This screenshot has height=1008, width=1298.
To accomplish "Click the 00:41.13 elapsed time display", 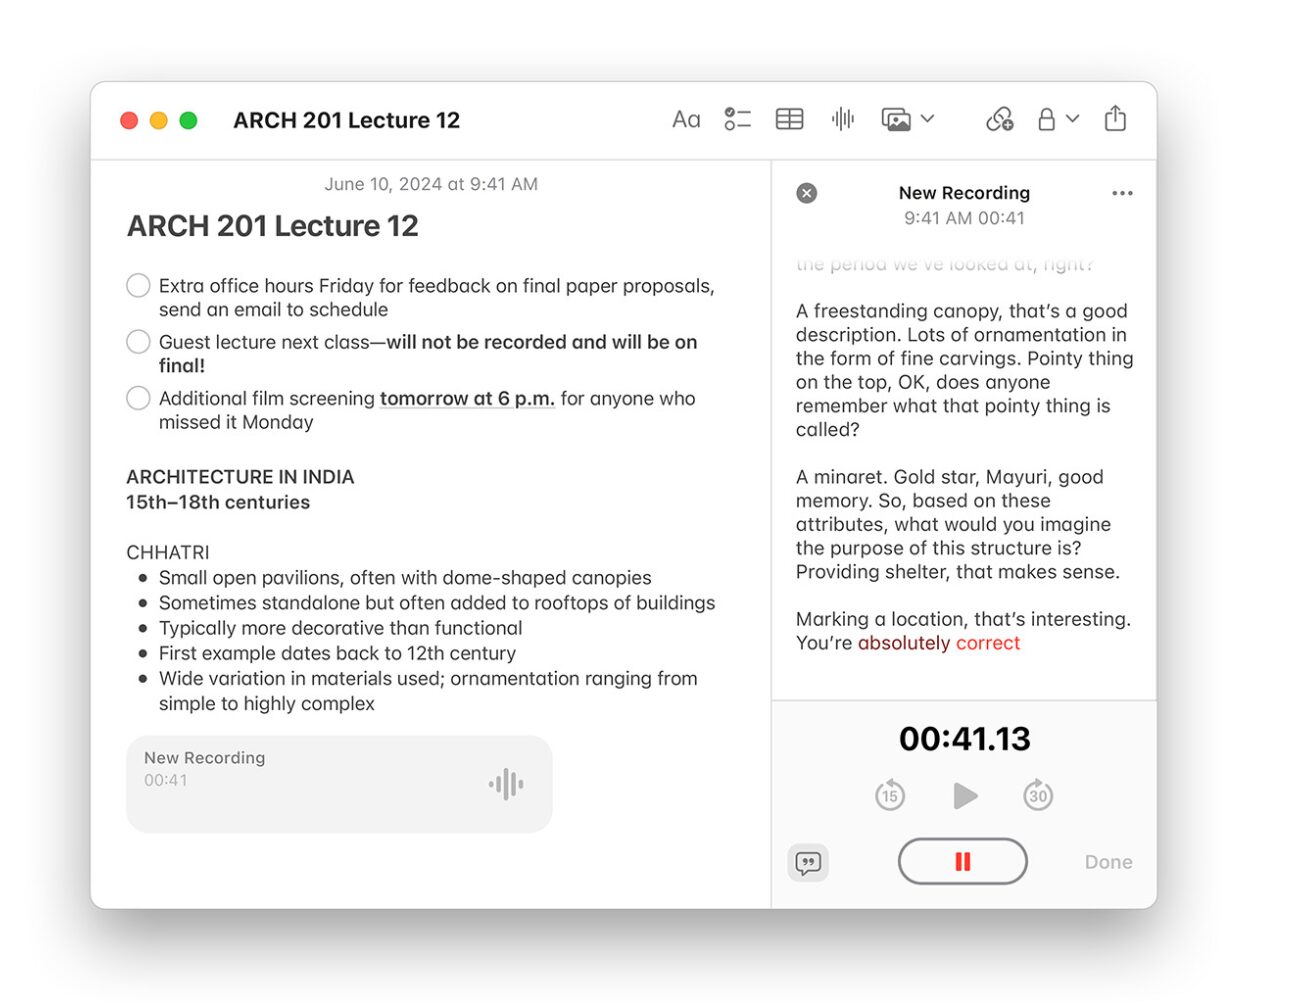I will (x=964, y=739).
